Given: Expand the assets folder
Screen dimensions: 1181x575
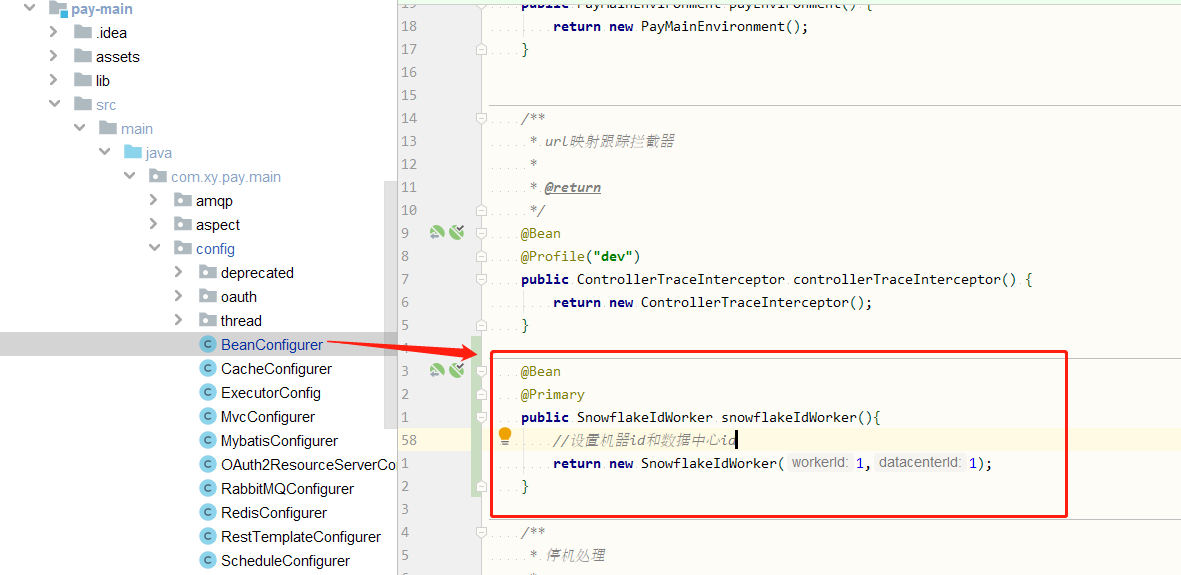Looking at the screenshot, I should [53, 57].
